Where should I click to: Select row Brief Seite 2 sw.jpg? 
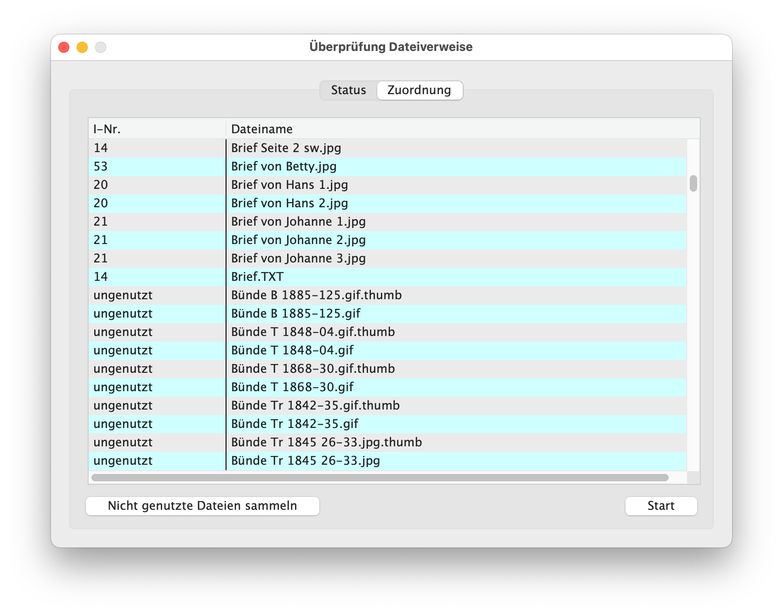tap(286, 148)
